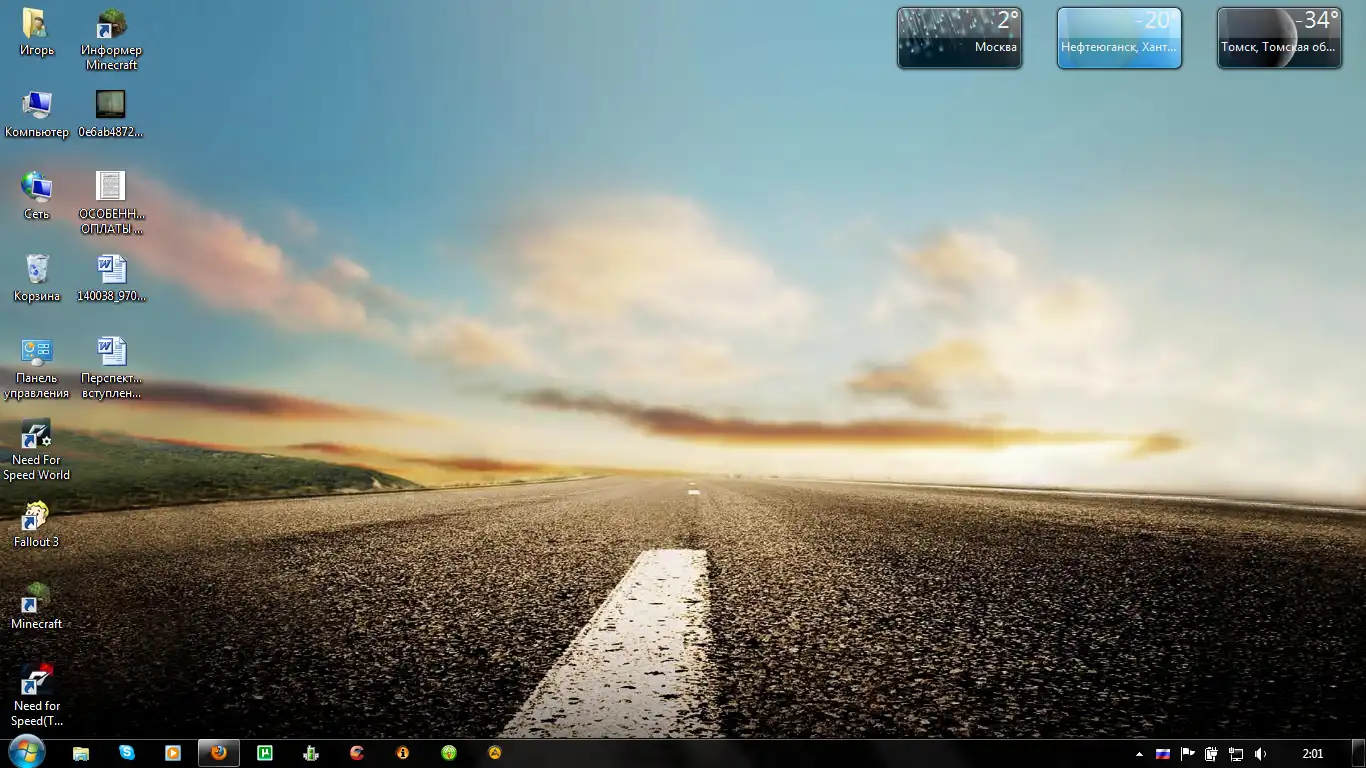Open the volume speaker control

point(1260,754)
